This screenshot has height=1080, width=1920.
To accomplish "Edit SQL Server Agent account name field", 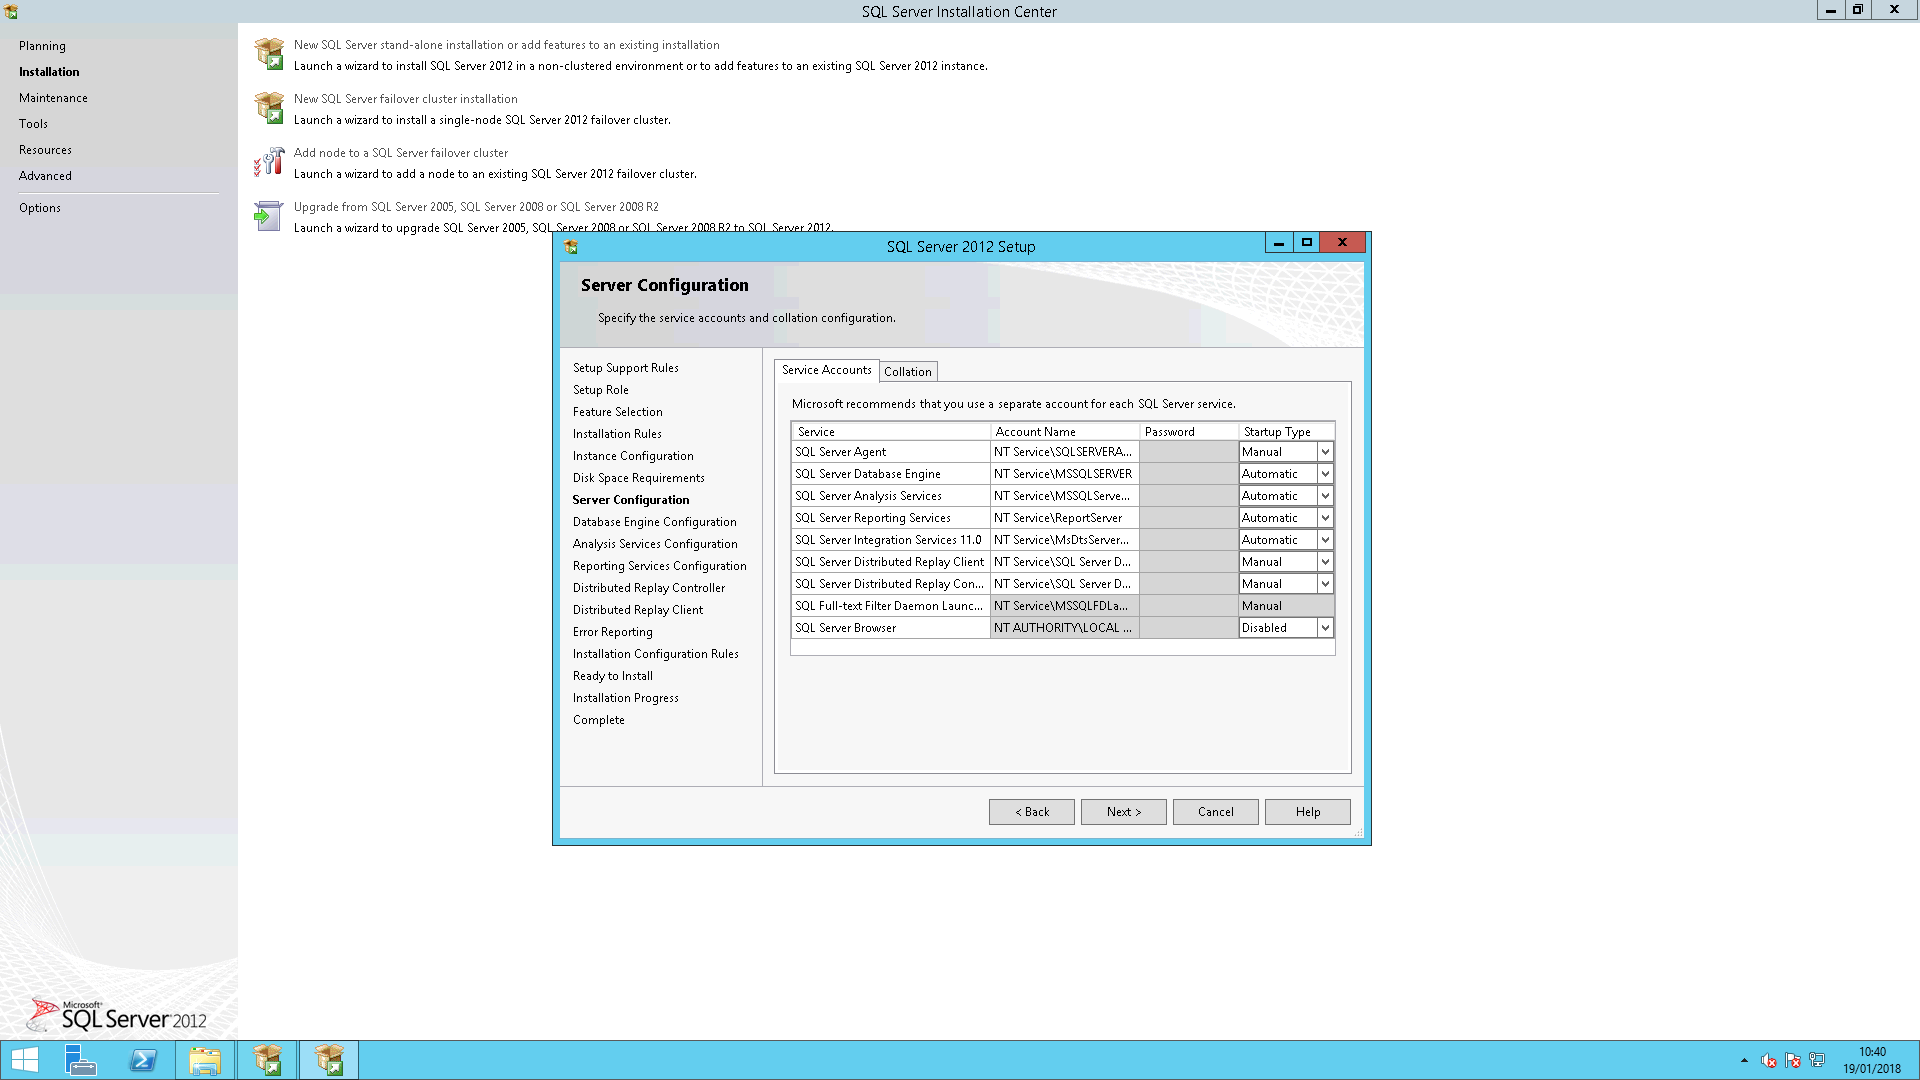I will 1065,452.
